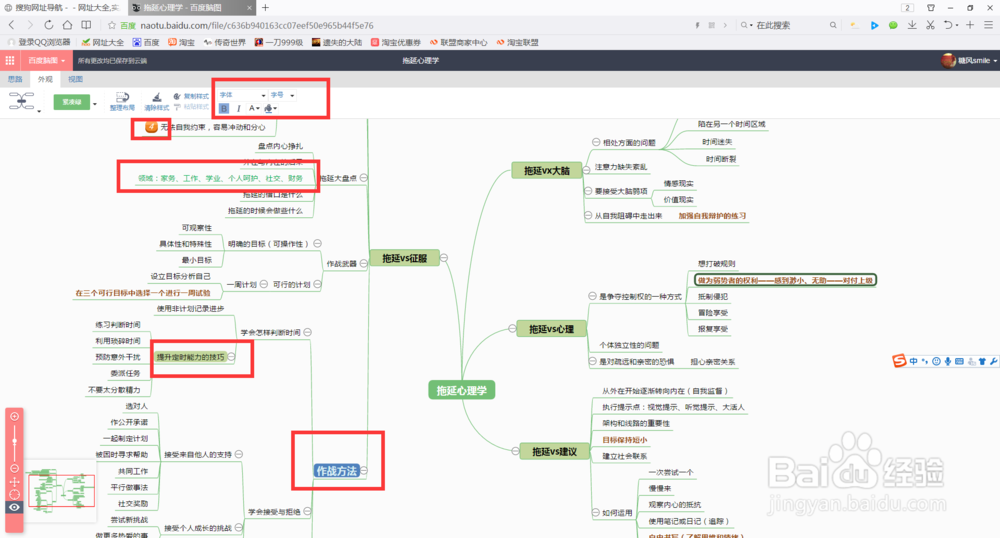Open the apps grid icon in header
The image size is (1000, 538).
point(10,61)
